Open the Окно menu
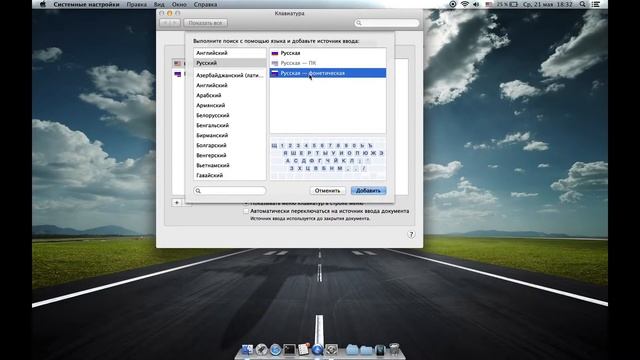Image resolution: width=640 pixels, height=360 pixels. click(x=179, y=4)
